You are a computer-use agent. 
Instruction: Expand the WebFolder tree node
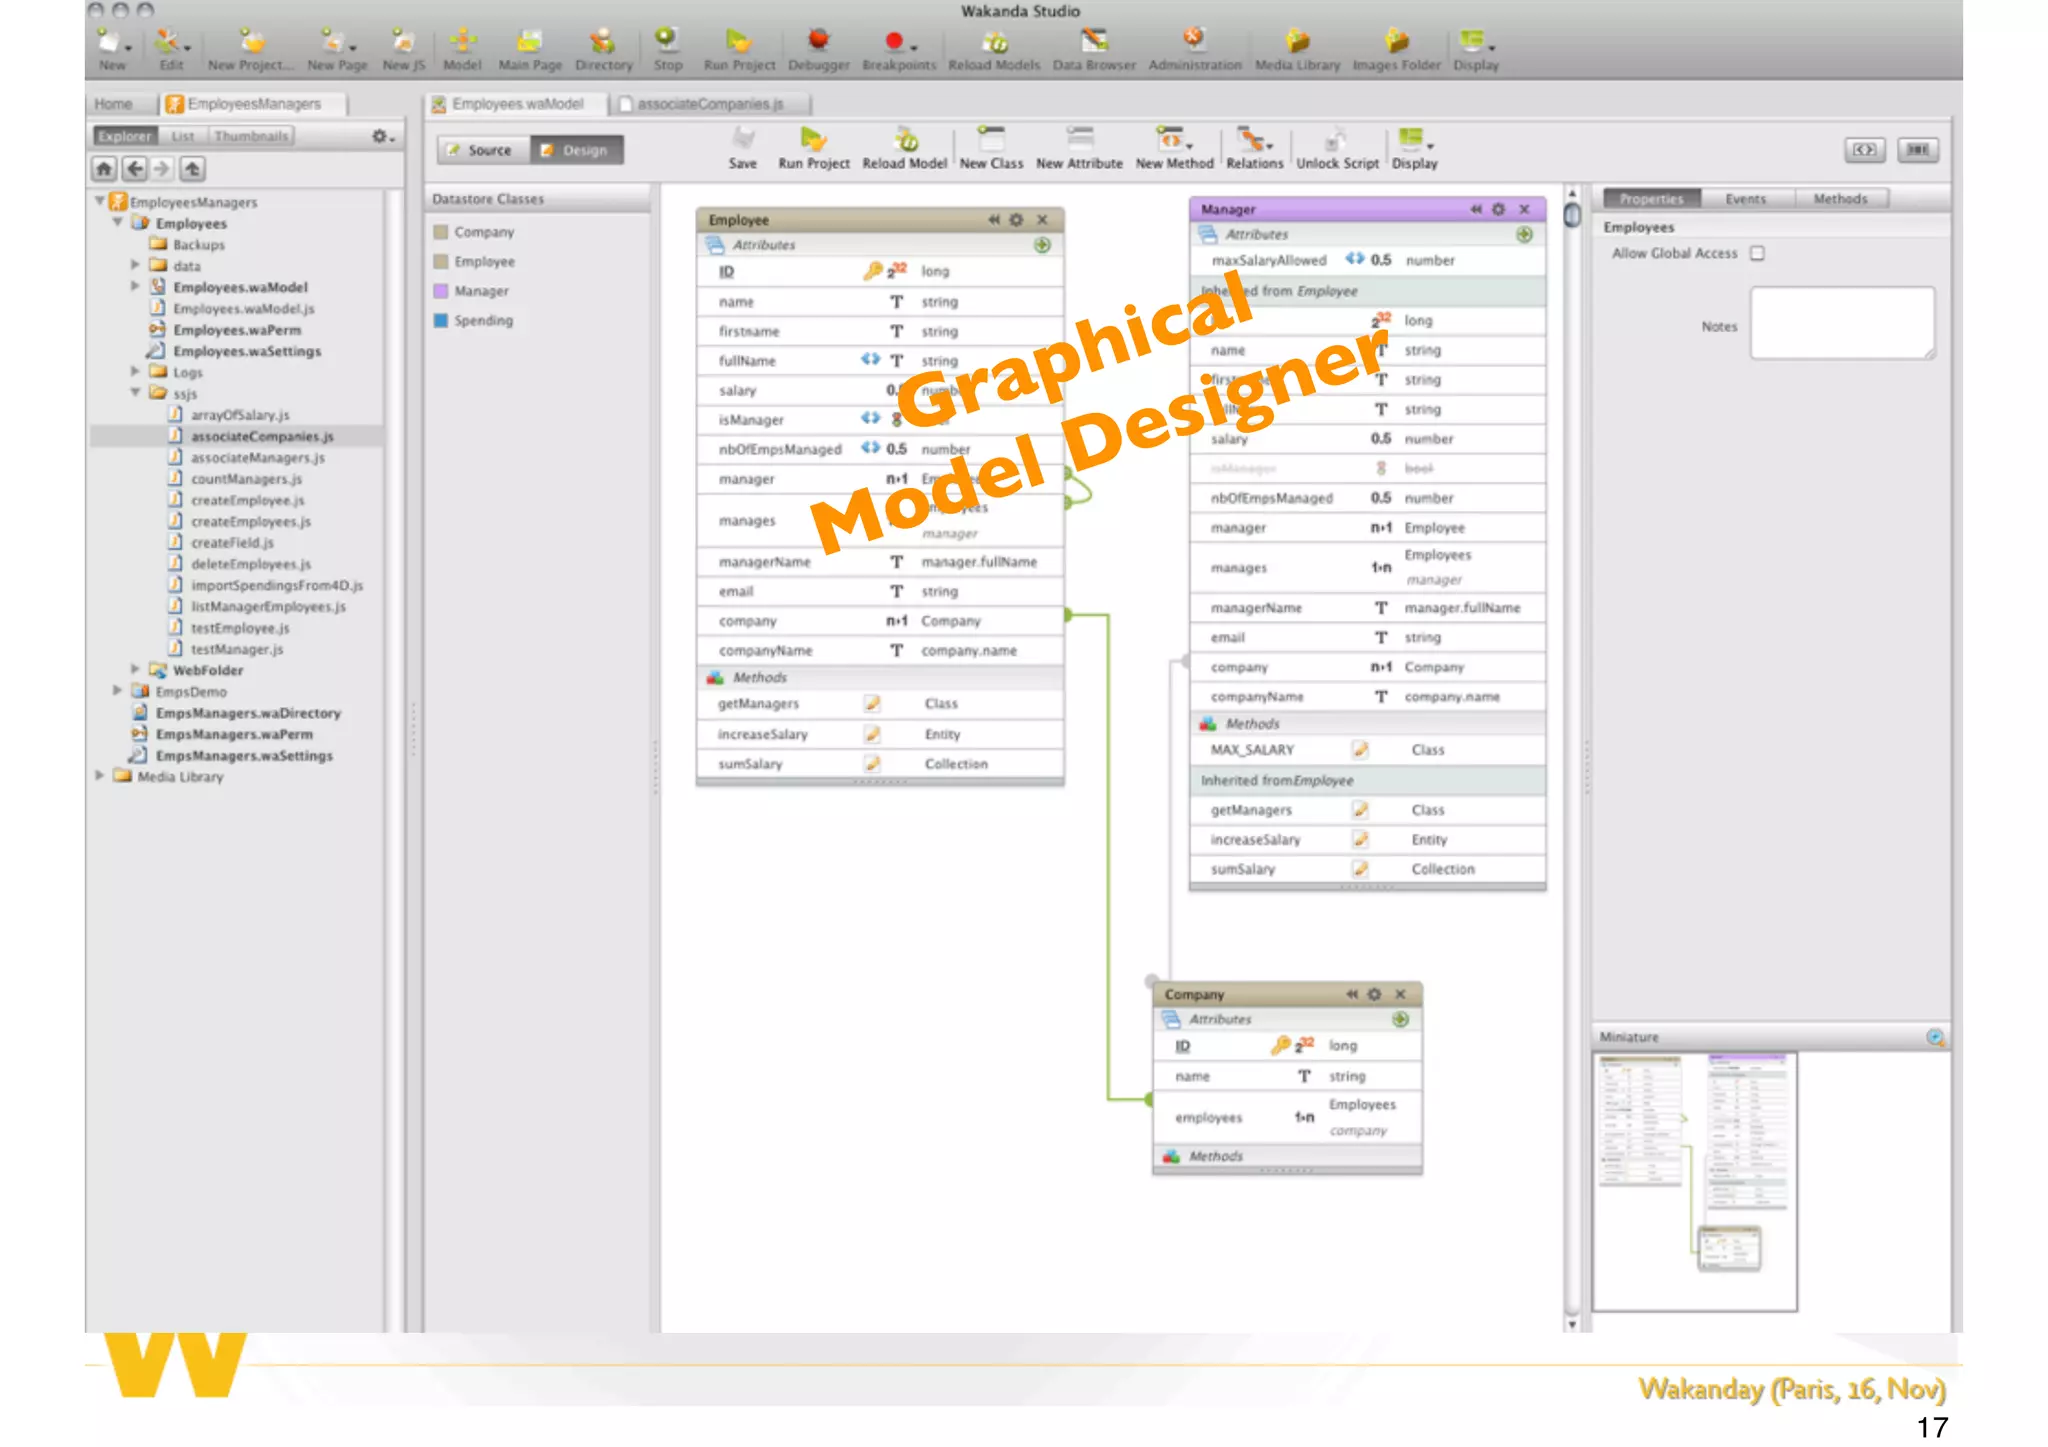pos(135,669)
